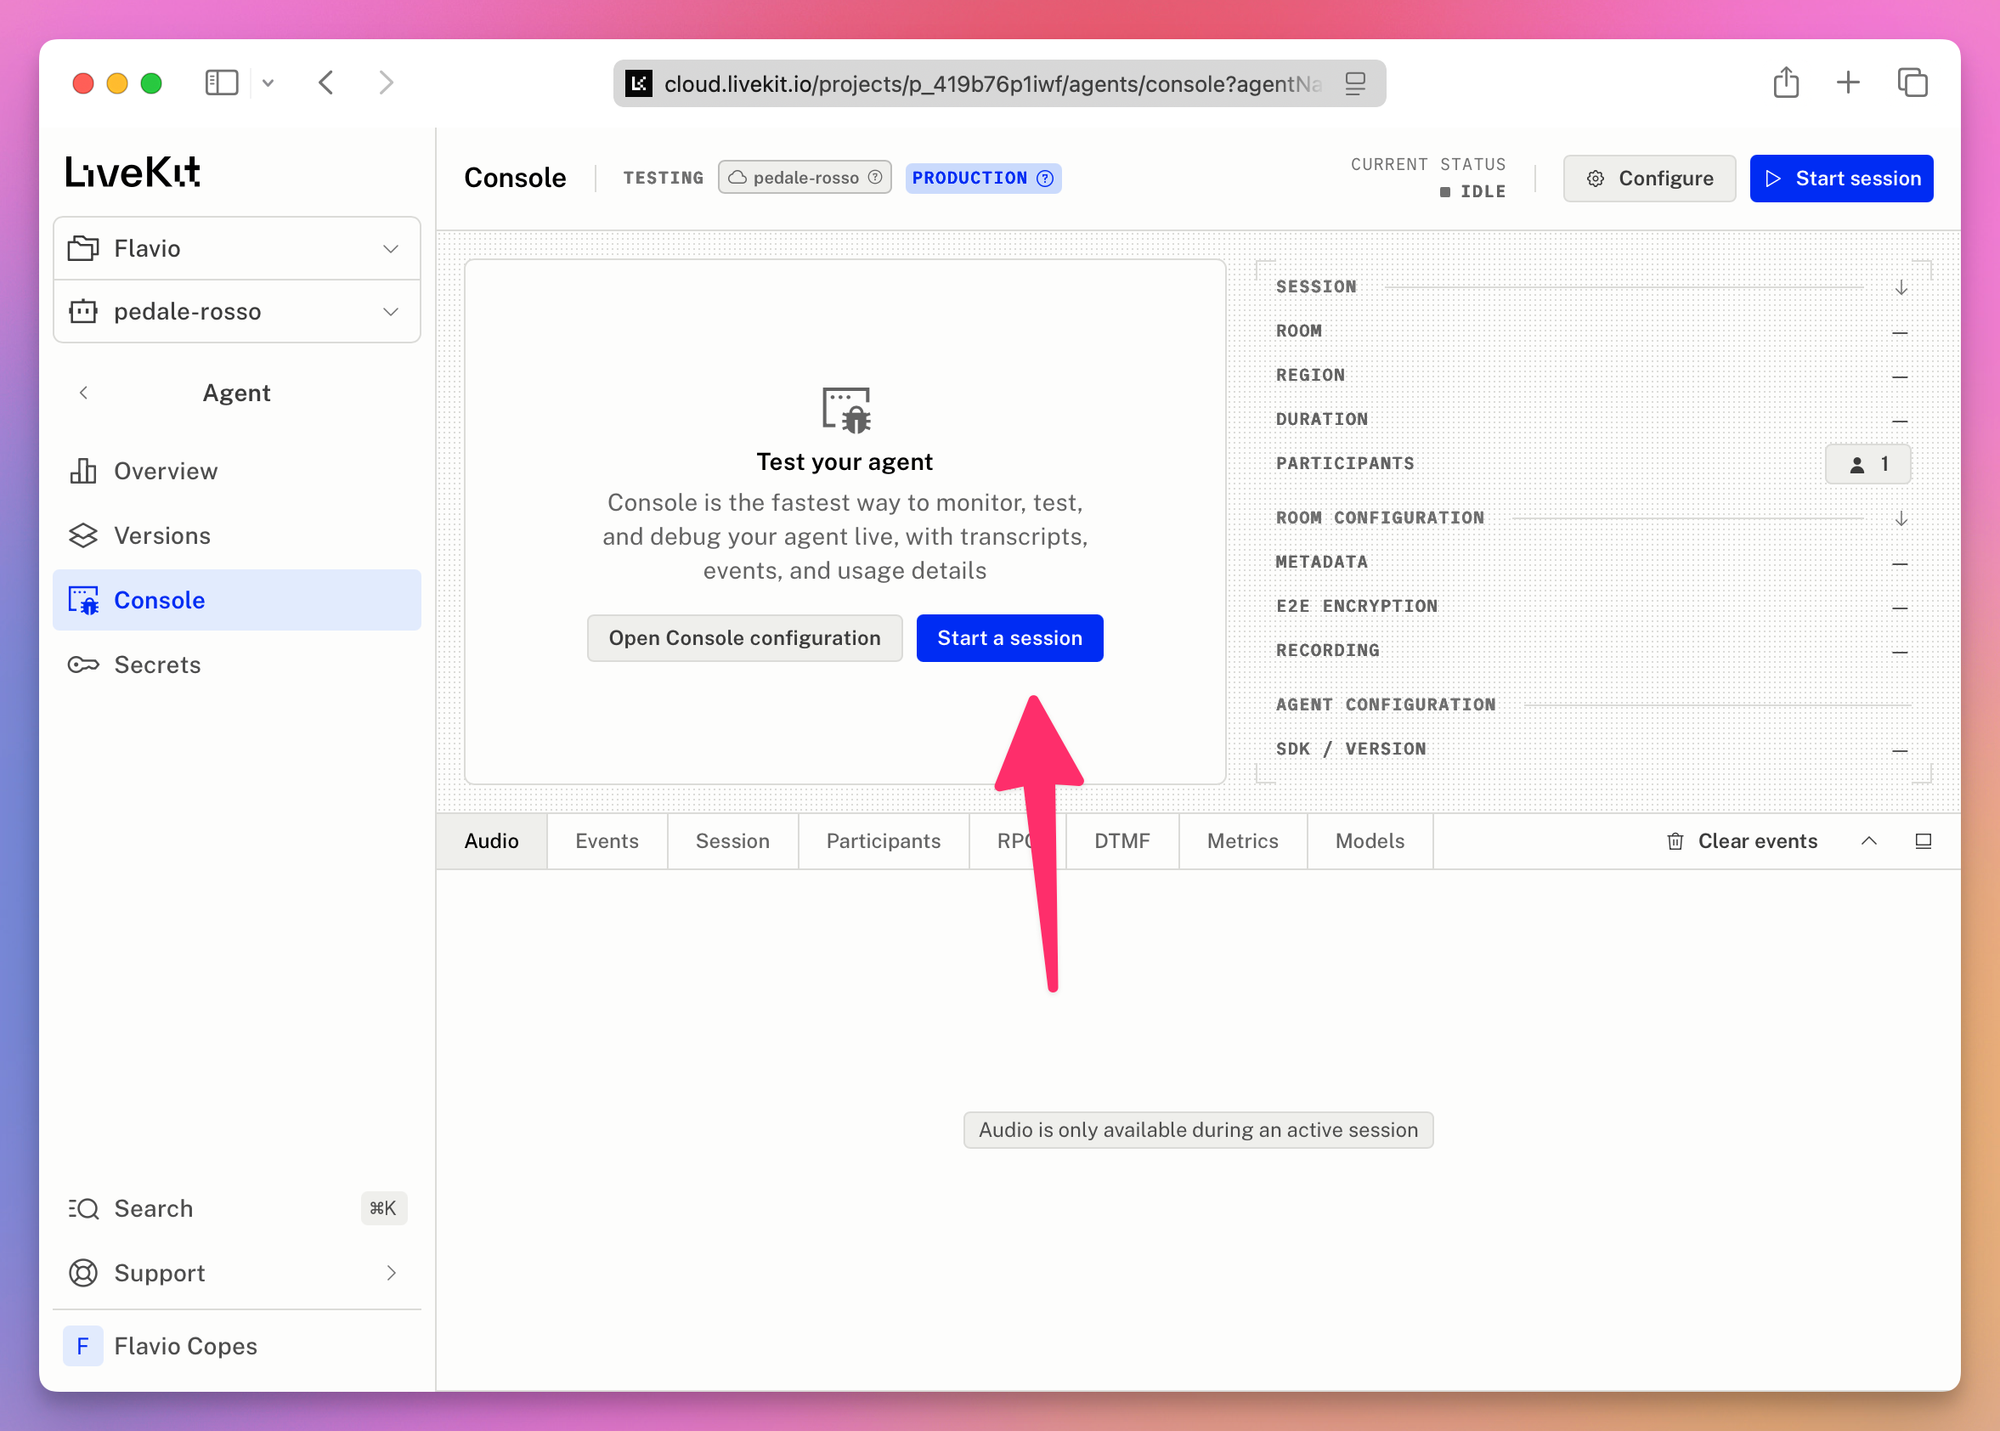Expand the Support submenu
The width and height of the screenshot is (2000, 1431).
point(391,1273)
